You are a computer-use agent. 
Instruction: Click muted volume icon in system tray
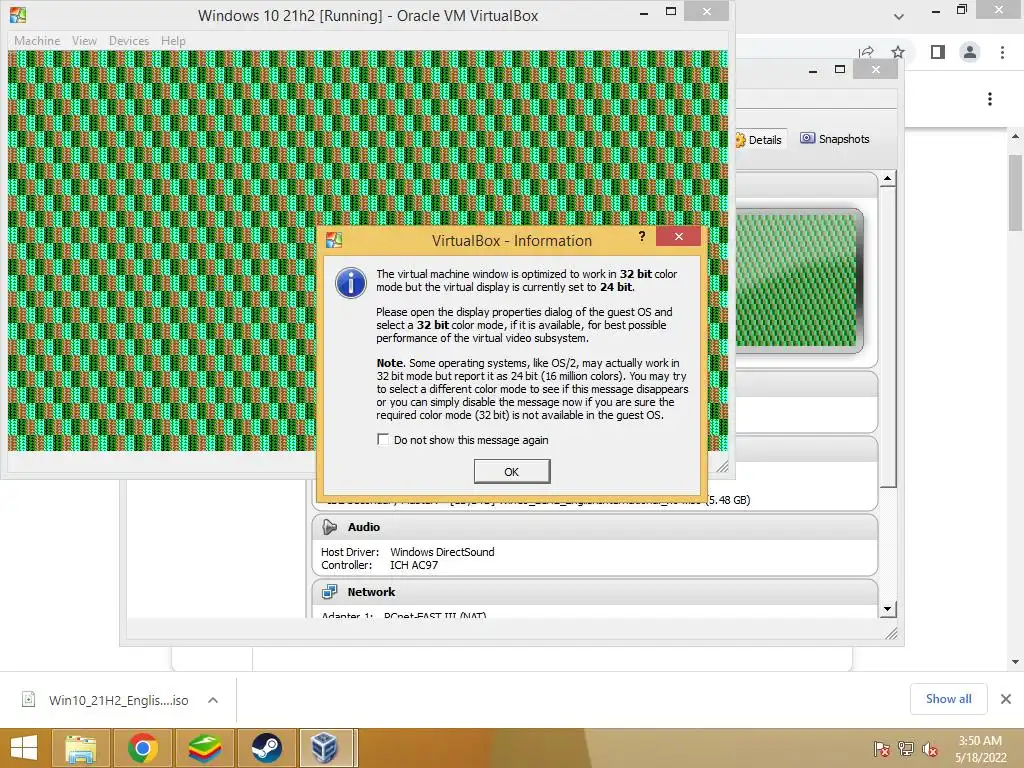click(x=930, y=749)
